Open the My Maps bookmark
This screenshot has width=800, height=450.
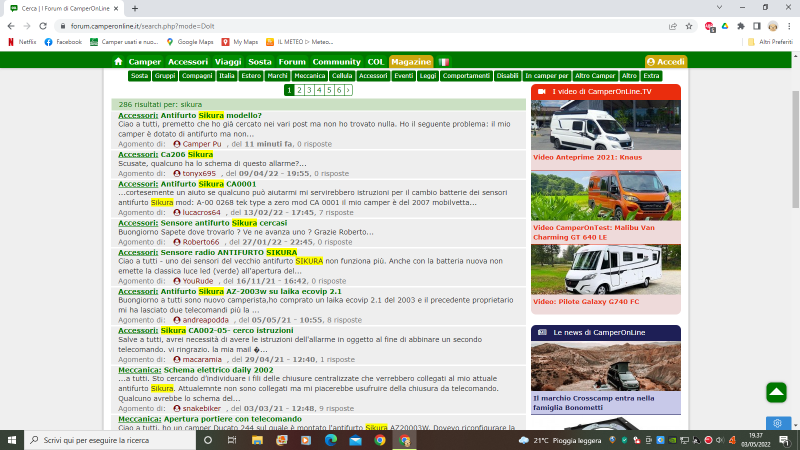[240, 42]
